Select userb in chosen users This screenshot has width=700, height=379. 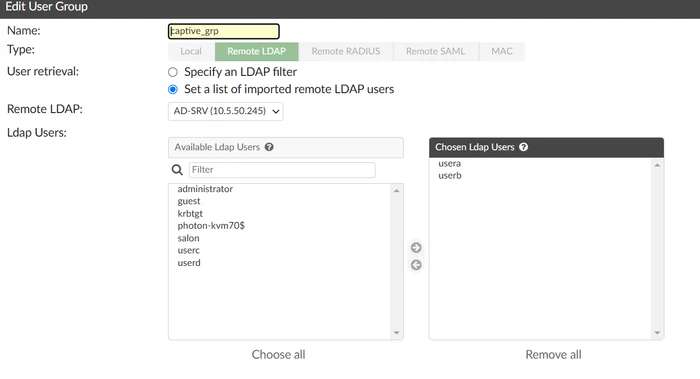click(450, 175)
